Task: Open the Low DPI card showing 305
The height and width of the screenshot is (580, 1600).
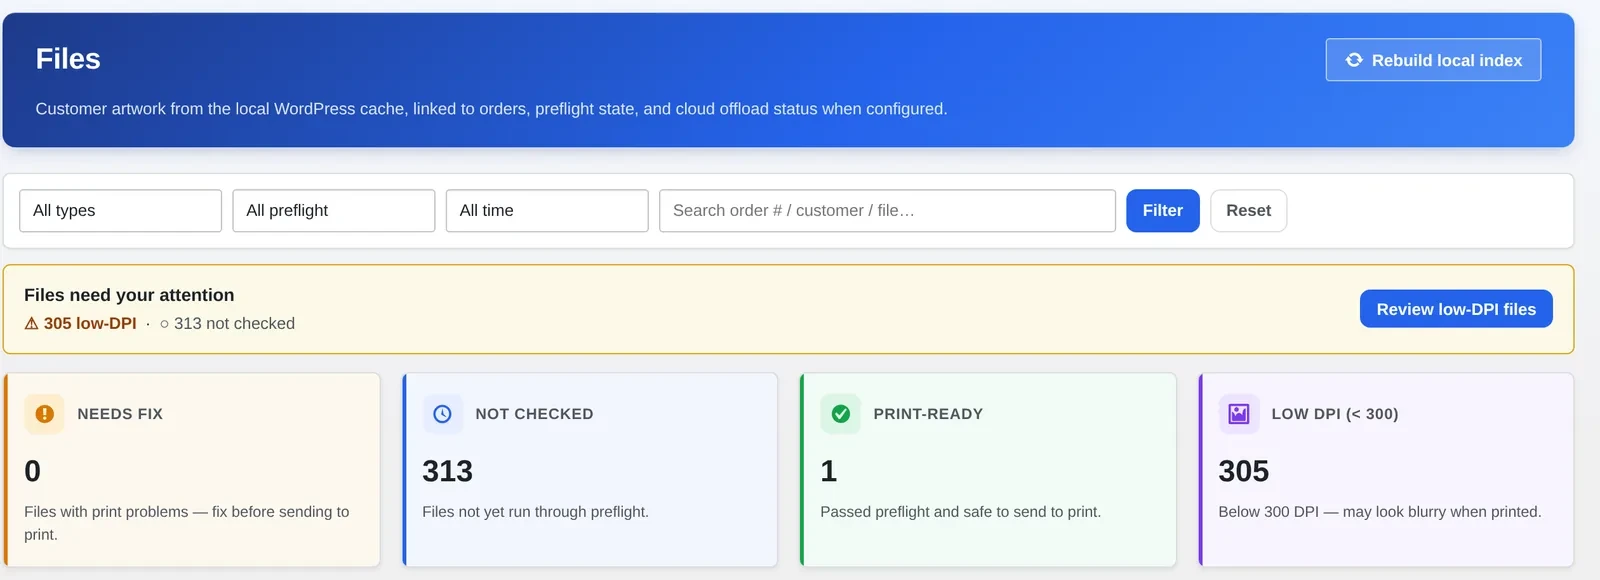Action: 1386,470
